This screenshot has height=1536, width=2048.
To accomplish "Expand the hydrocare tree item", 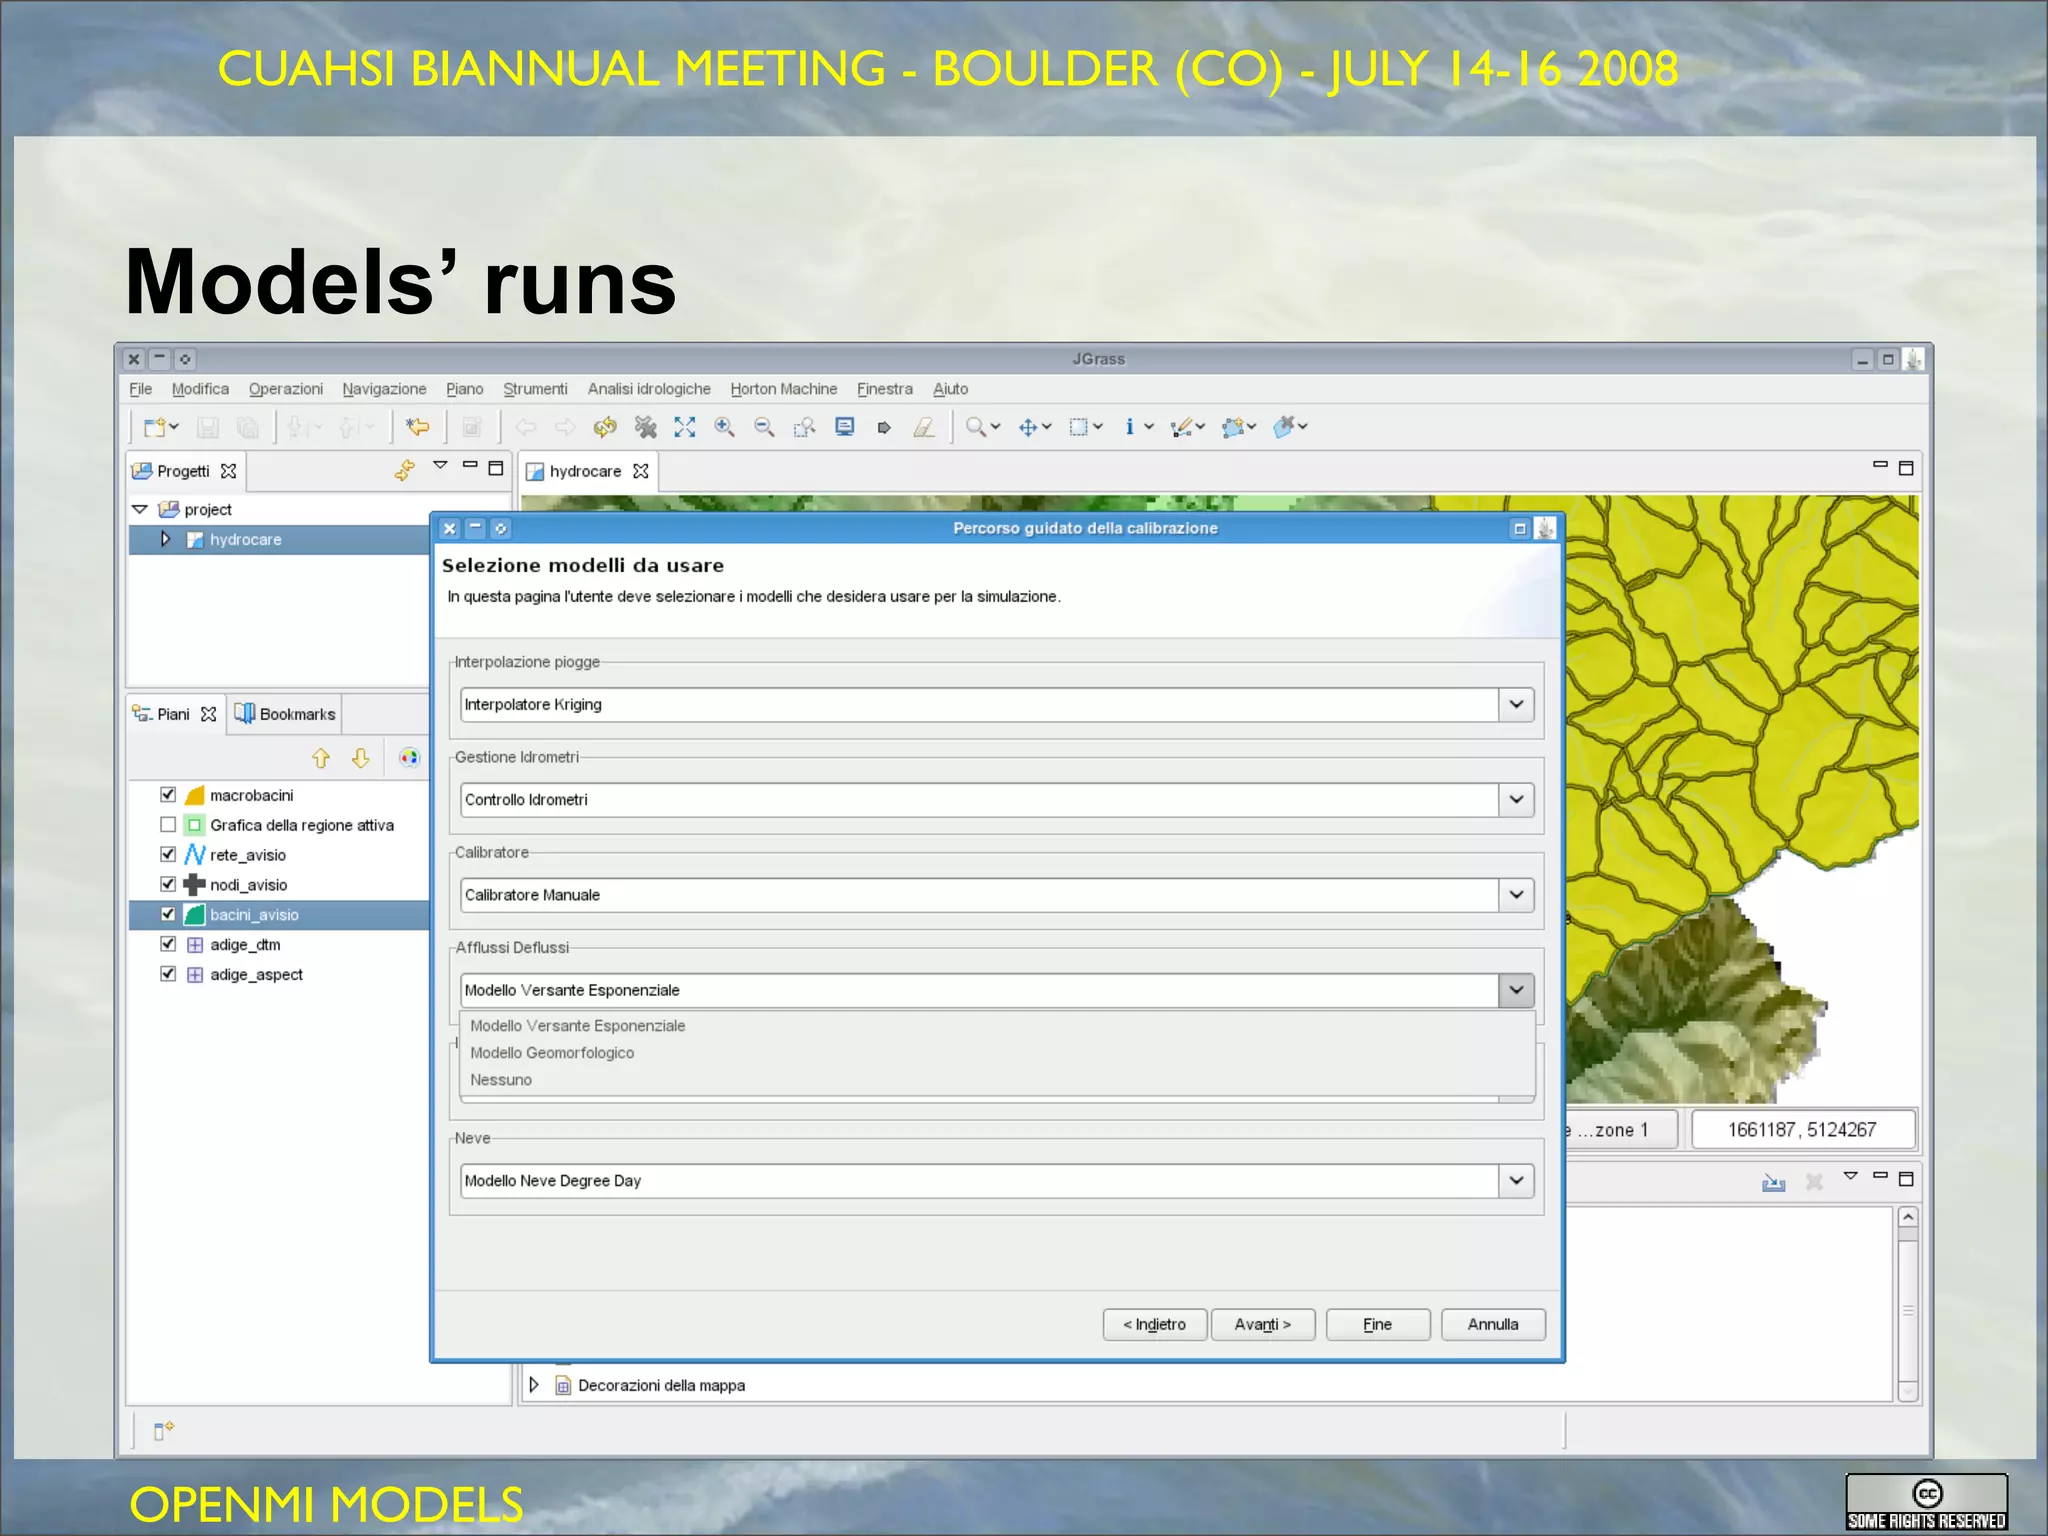I will 166,539.
